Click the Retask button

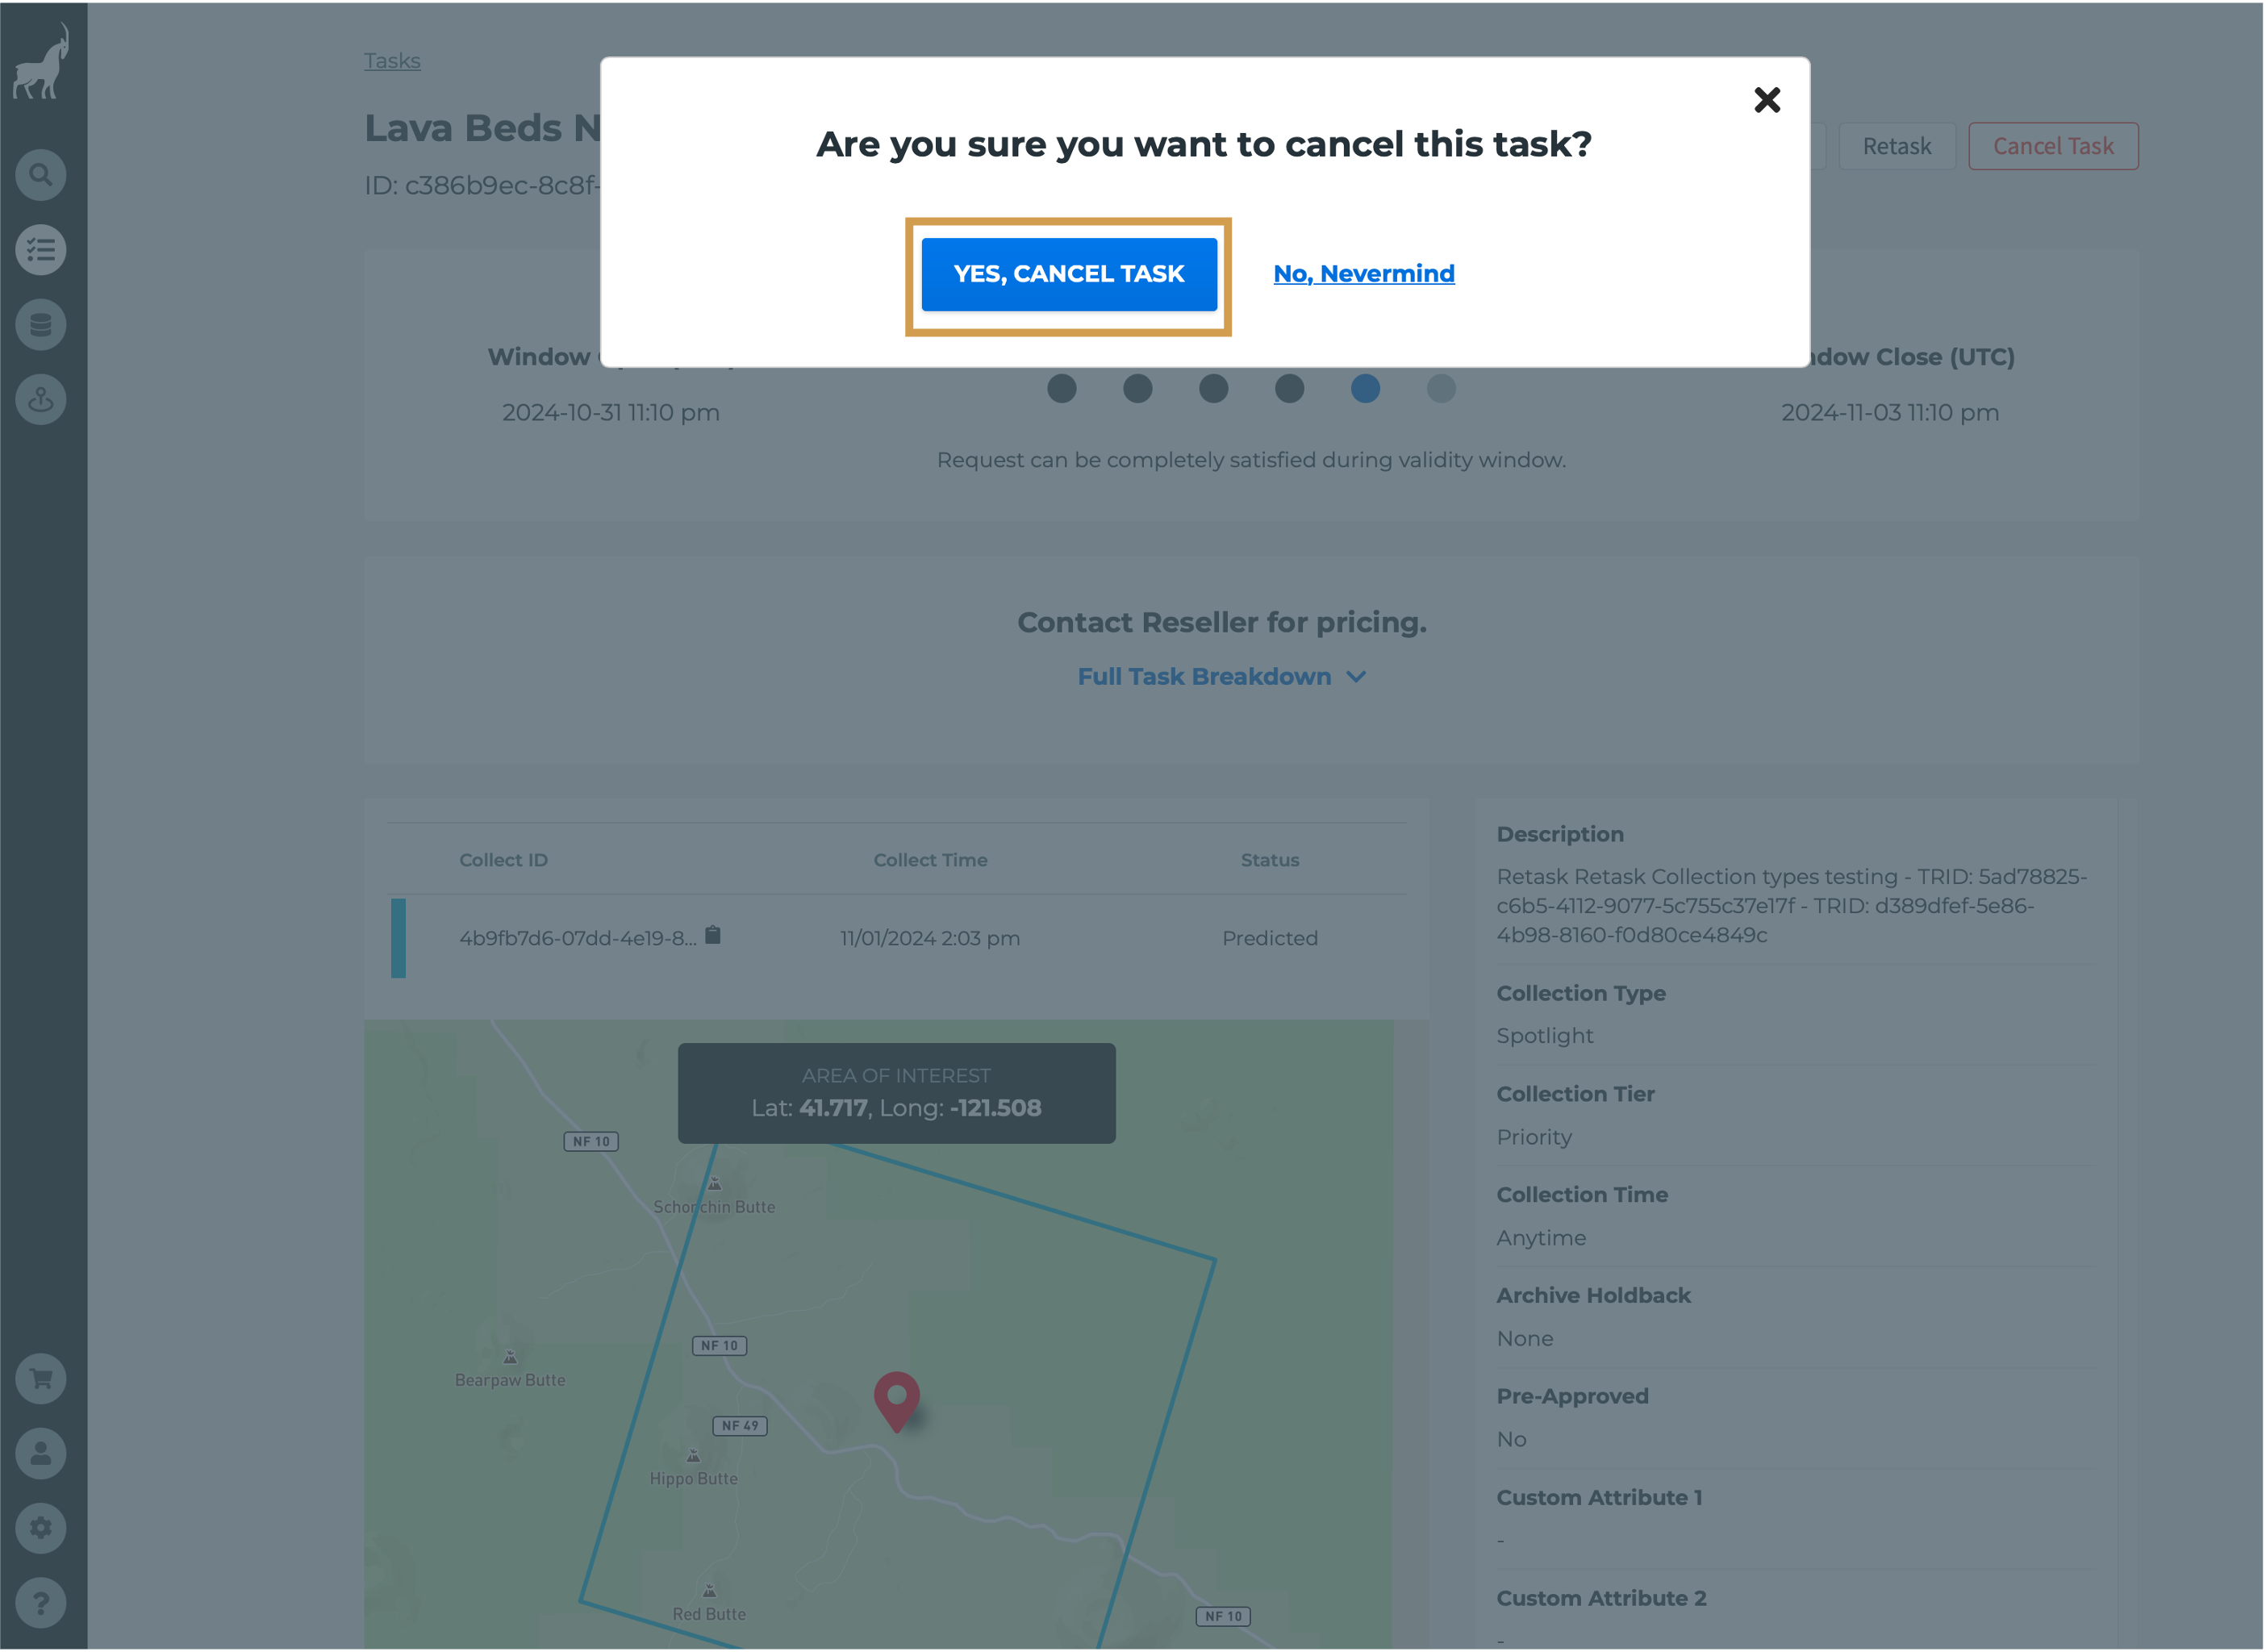[x=1897, y=146]
